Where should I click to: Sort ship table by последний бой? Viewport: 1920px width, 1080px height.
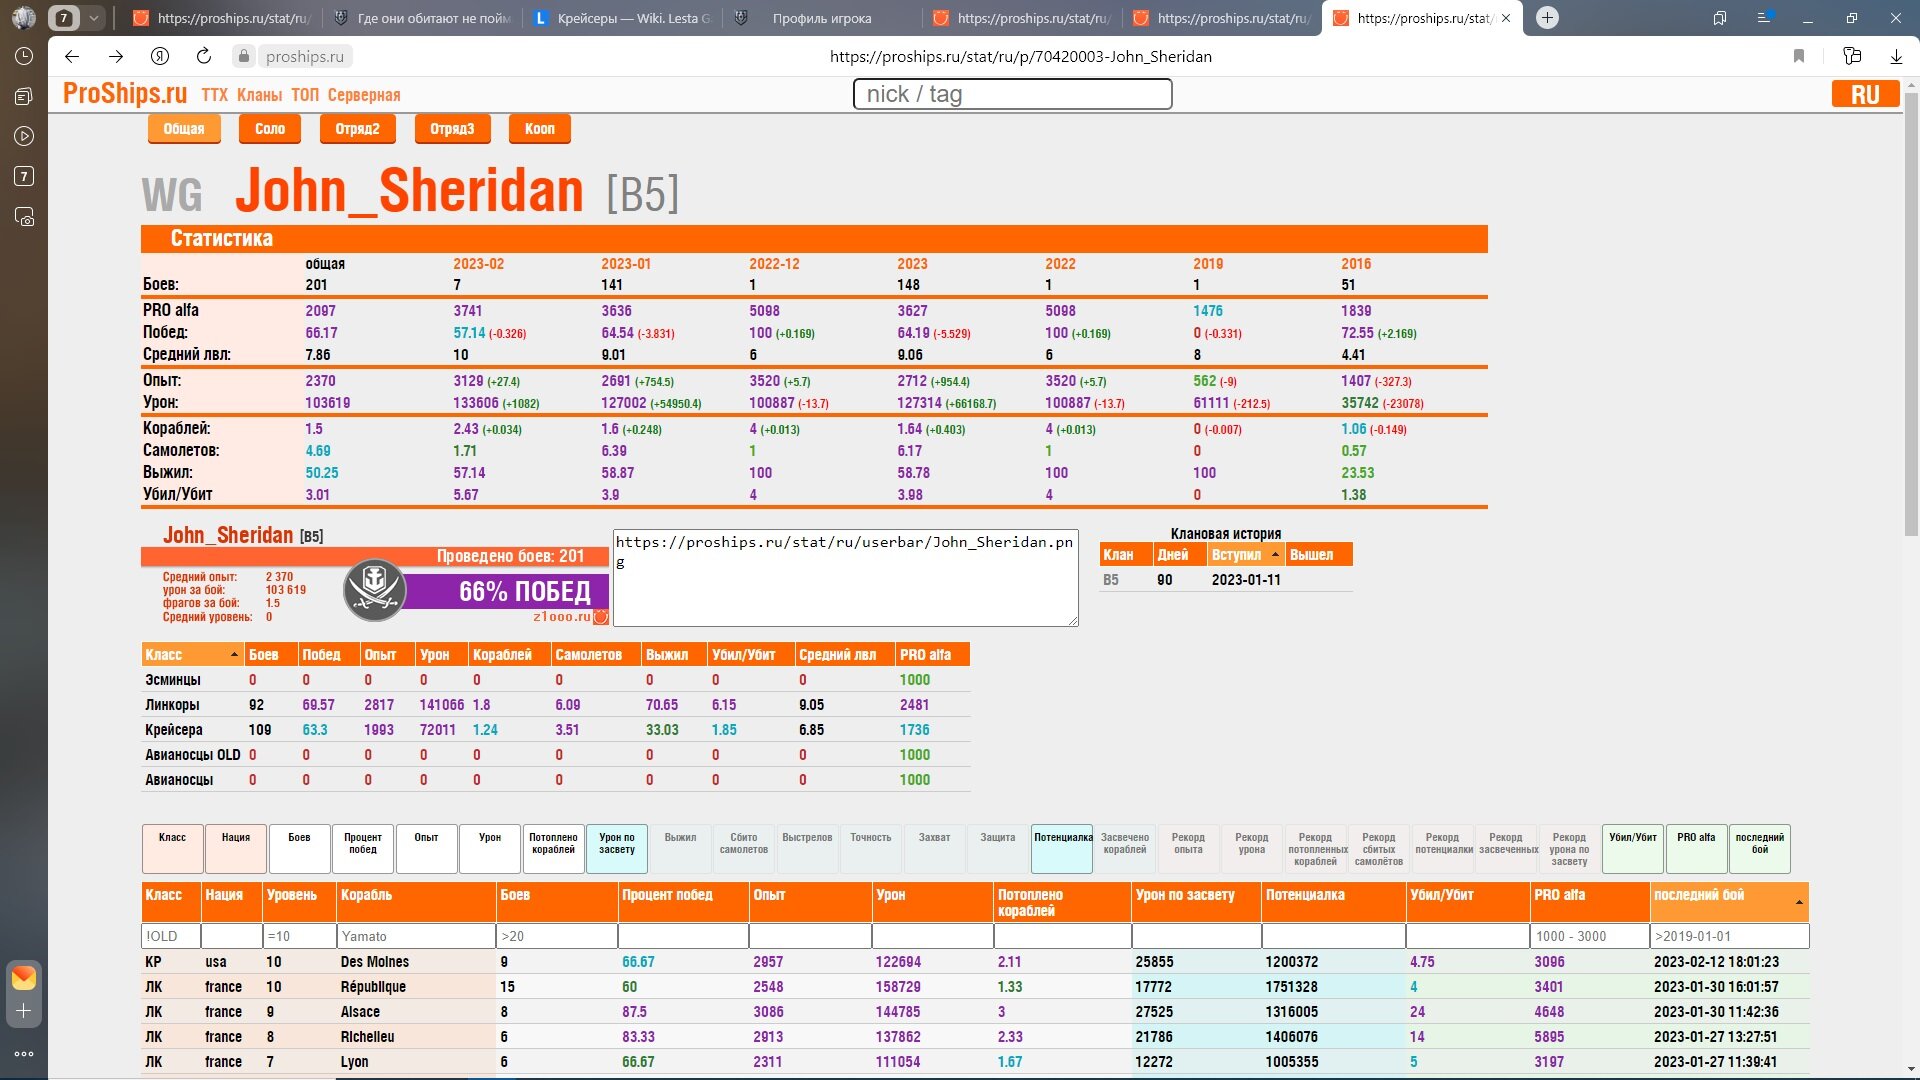pos(1729,902)
